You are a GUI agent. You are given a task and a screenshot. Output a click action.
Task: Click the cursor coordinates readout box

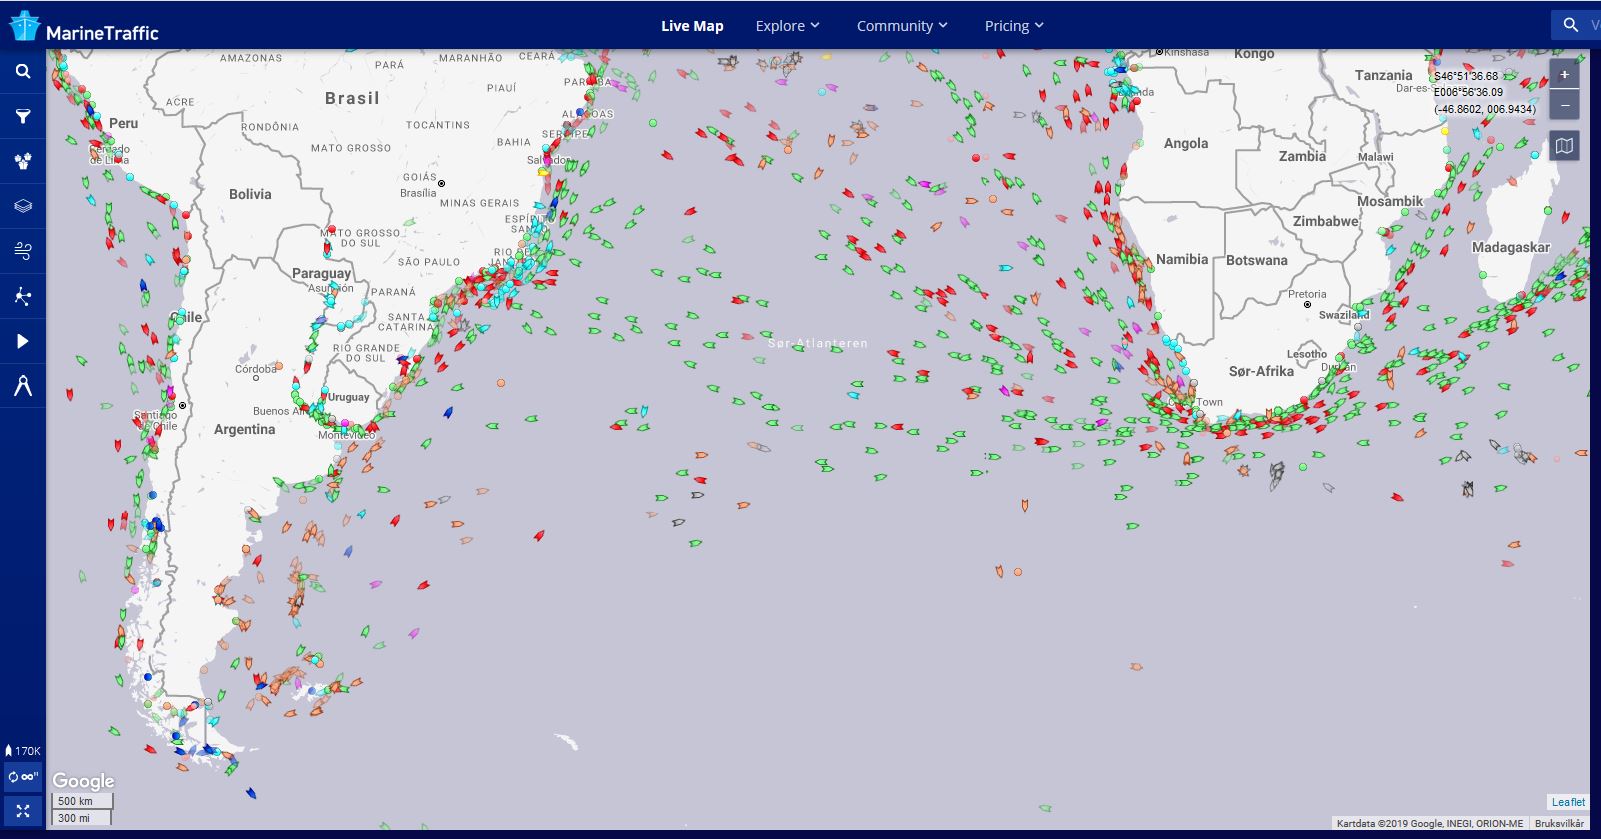pos(1485,92)
